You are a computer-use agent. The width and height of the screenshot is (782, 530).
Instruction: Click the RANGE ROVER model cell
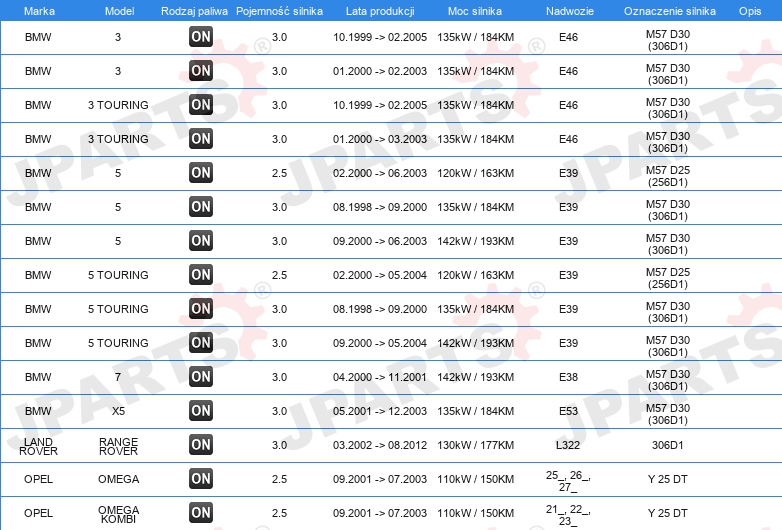[118, 446]
